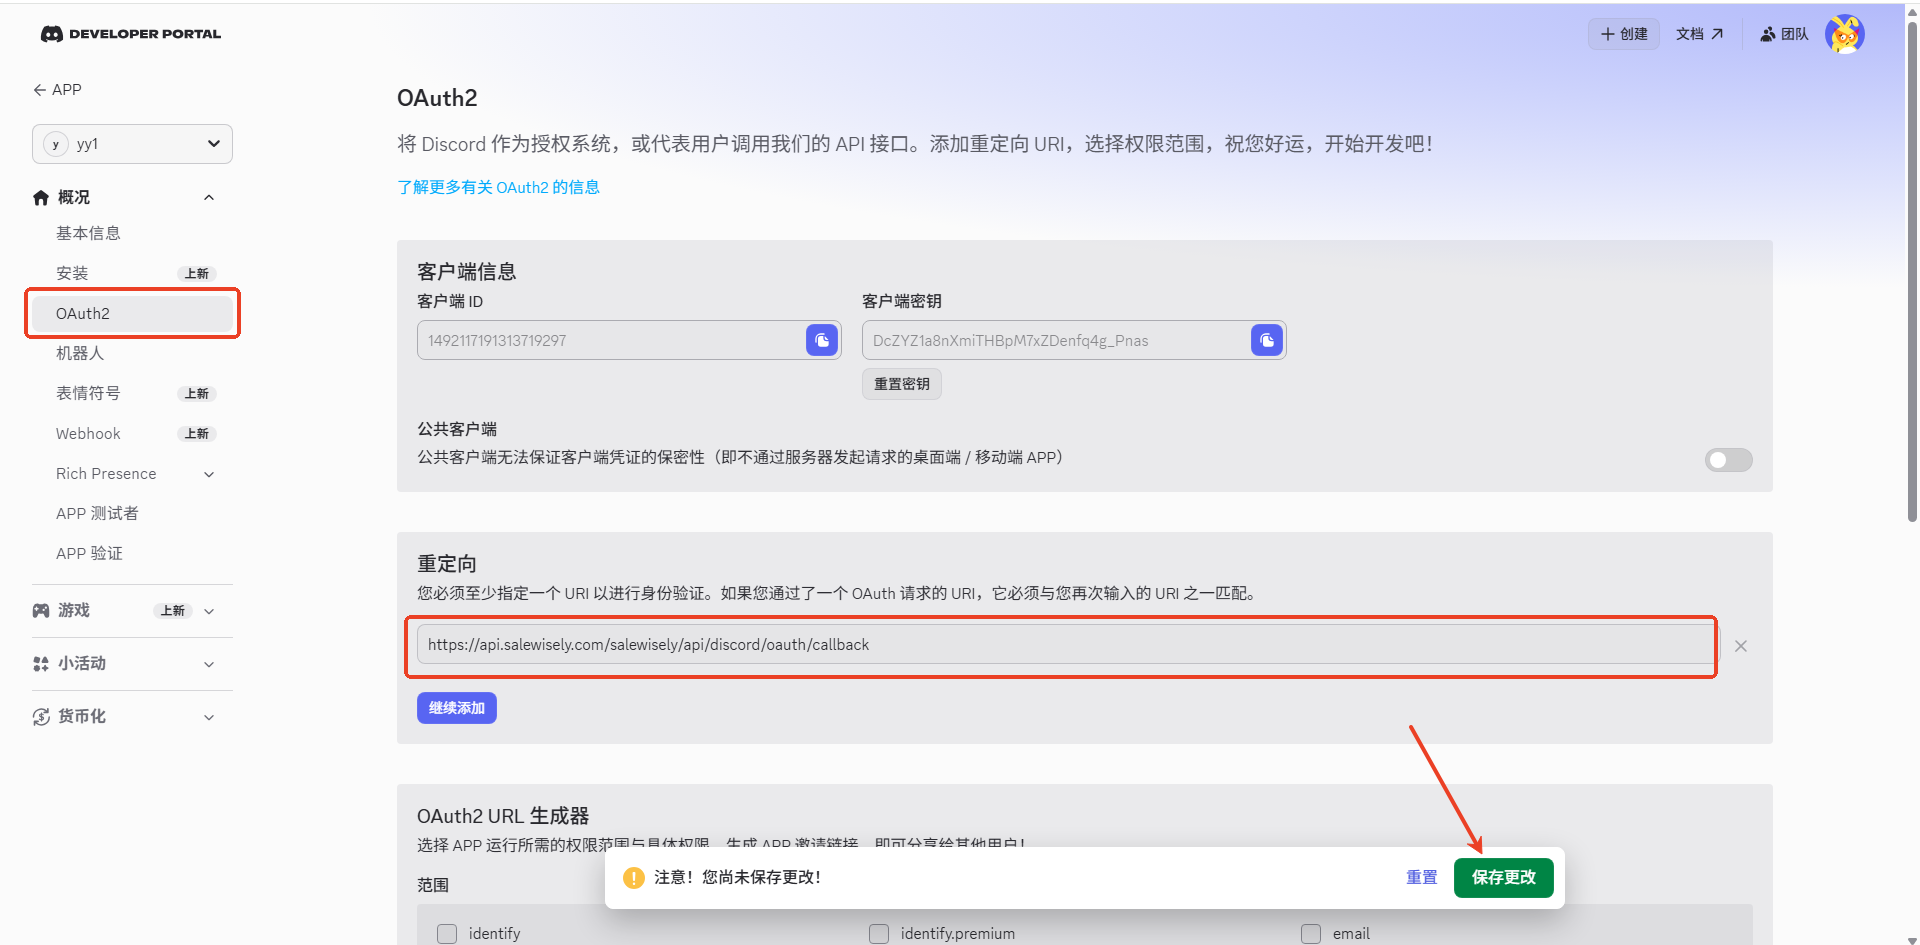Open the APP 验证 page
This screenshot has height=945, width=1920.
[x=89, y=553]
